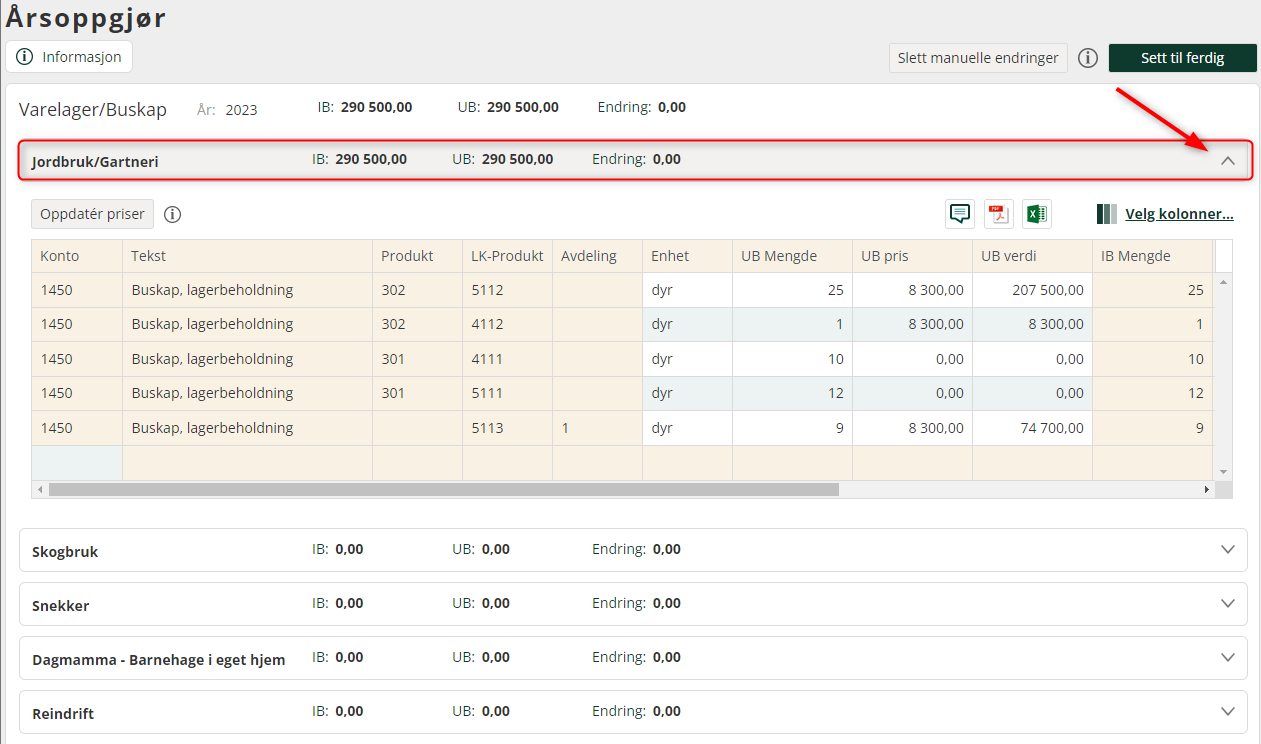The image size is (1261, 744).
Task: Export the table as PDF
Action: point(998,213)
